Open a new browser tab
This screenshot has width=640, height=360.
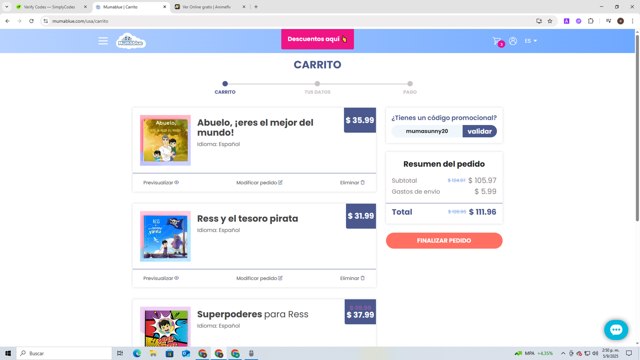click(x=256, y=7)
